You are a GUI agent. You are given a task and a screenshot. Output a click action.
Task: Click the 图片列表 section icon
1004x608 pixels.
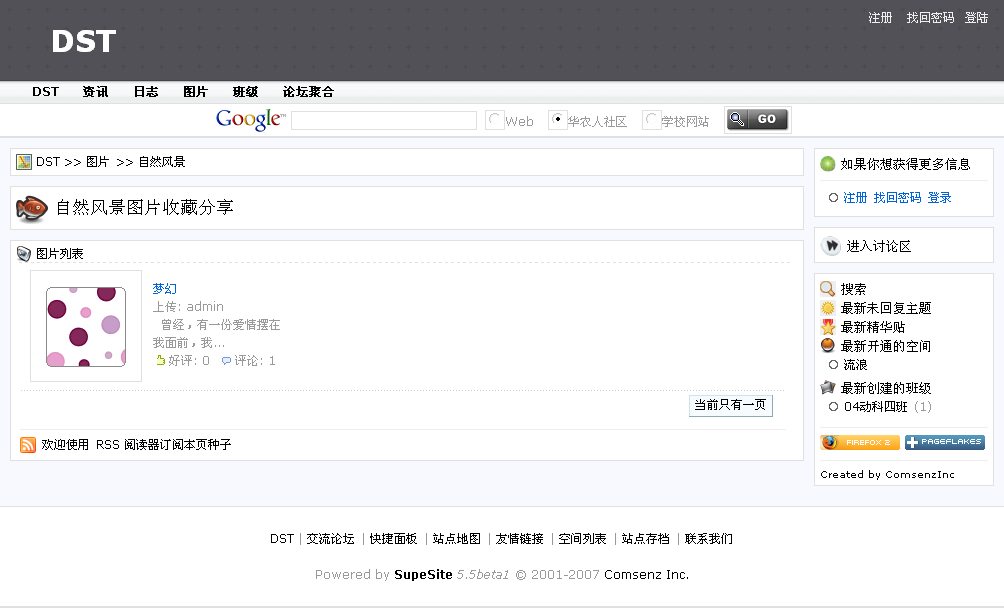click(x=24, y=254)
